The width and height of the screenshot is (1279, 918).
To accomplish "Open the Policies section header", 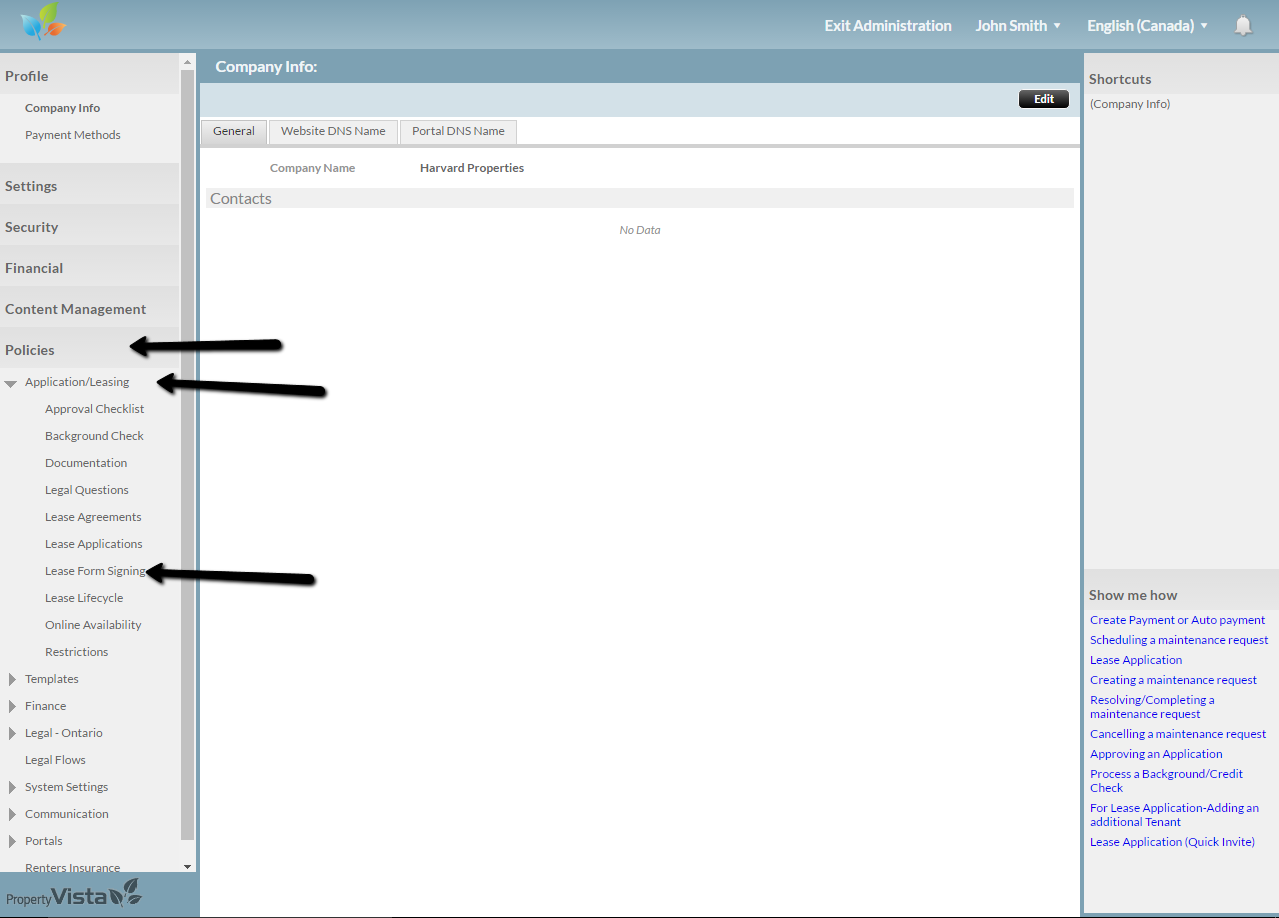I will click(x=30, y=350).
